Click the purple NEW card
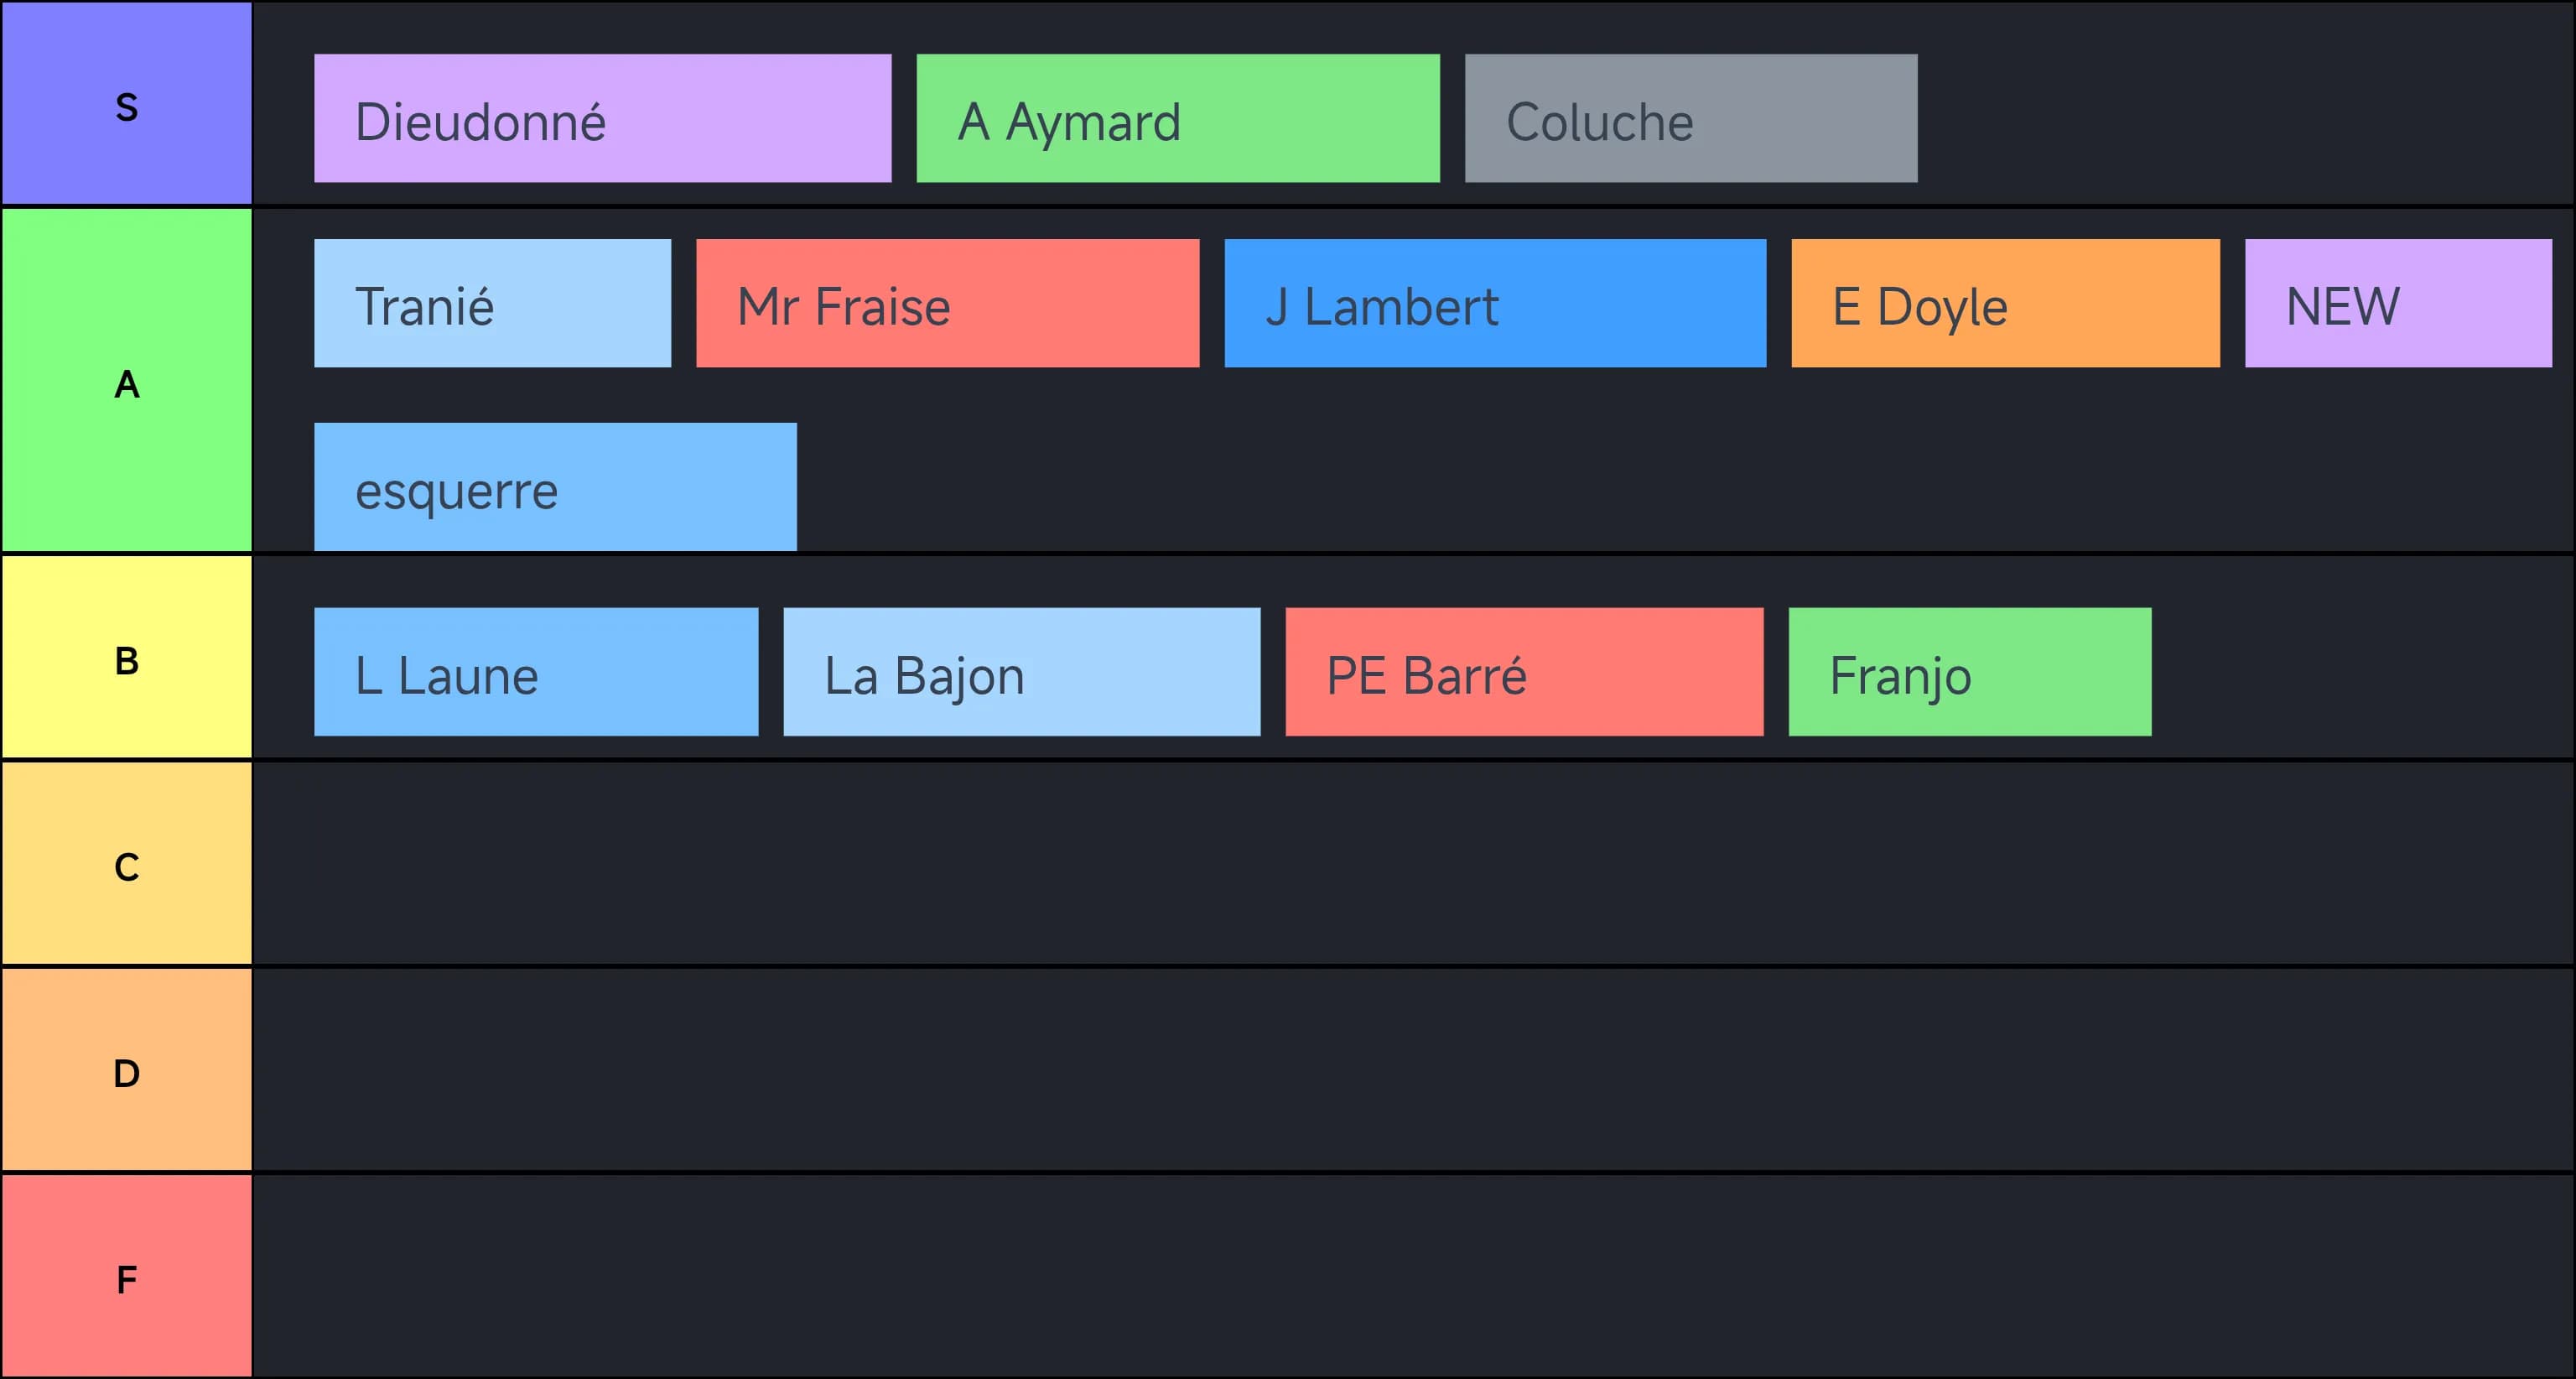Image resolution: width=2576 pixels, height=1379 pixels. click(x=2398, y=303)
